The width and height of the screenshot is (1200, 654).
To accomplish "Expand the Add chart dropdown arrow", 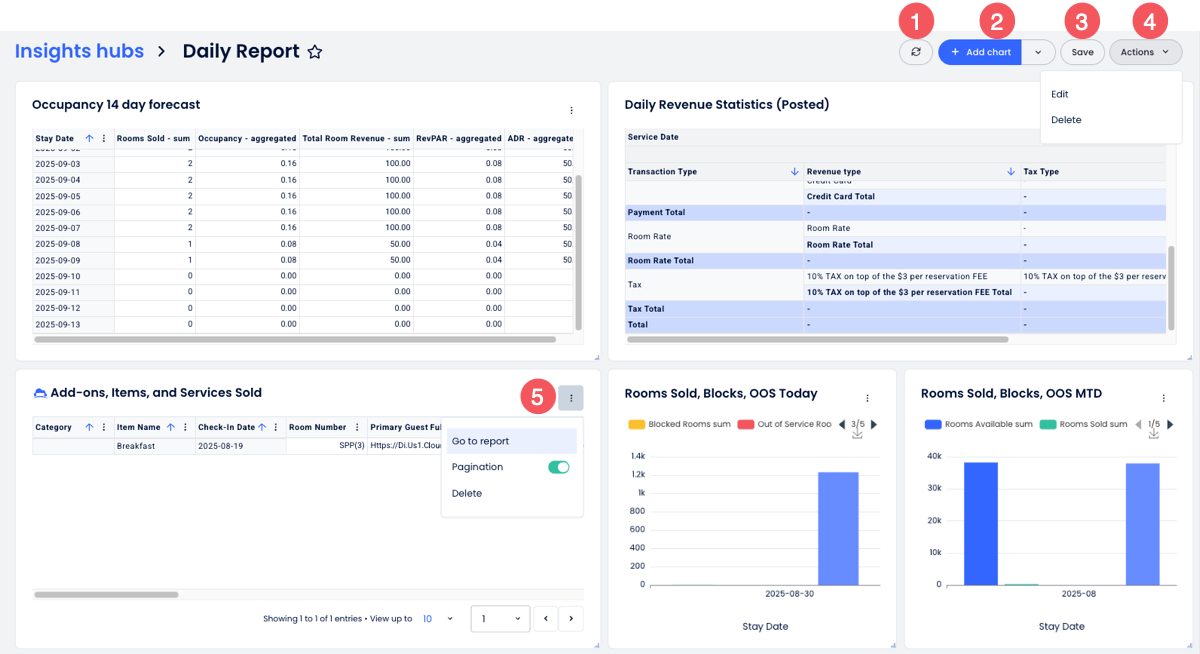I will tap(1038, 52).
